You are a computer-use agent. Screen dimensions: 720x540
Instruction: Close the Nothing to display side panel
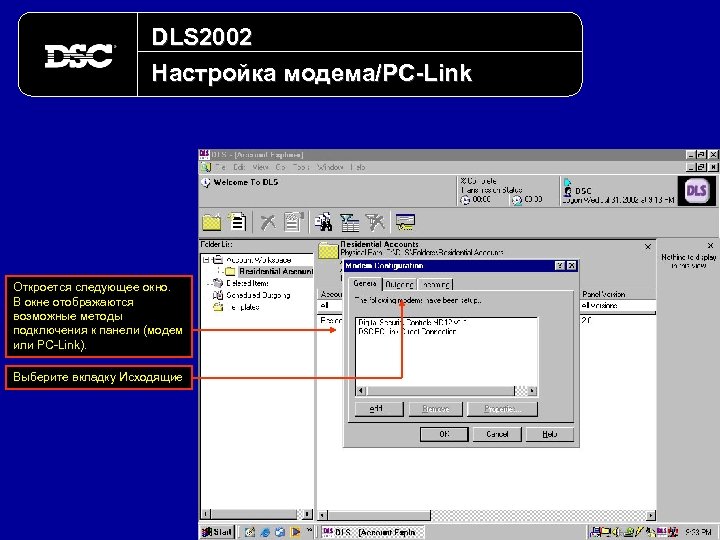pos(710,246)
